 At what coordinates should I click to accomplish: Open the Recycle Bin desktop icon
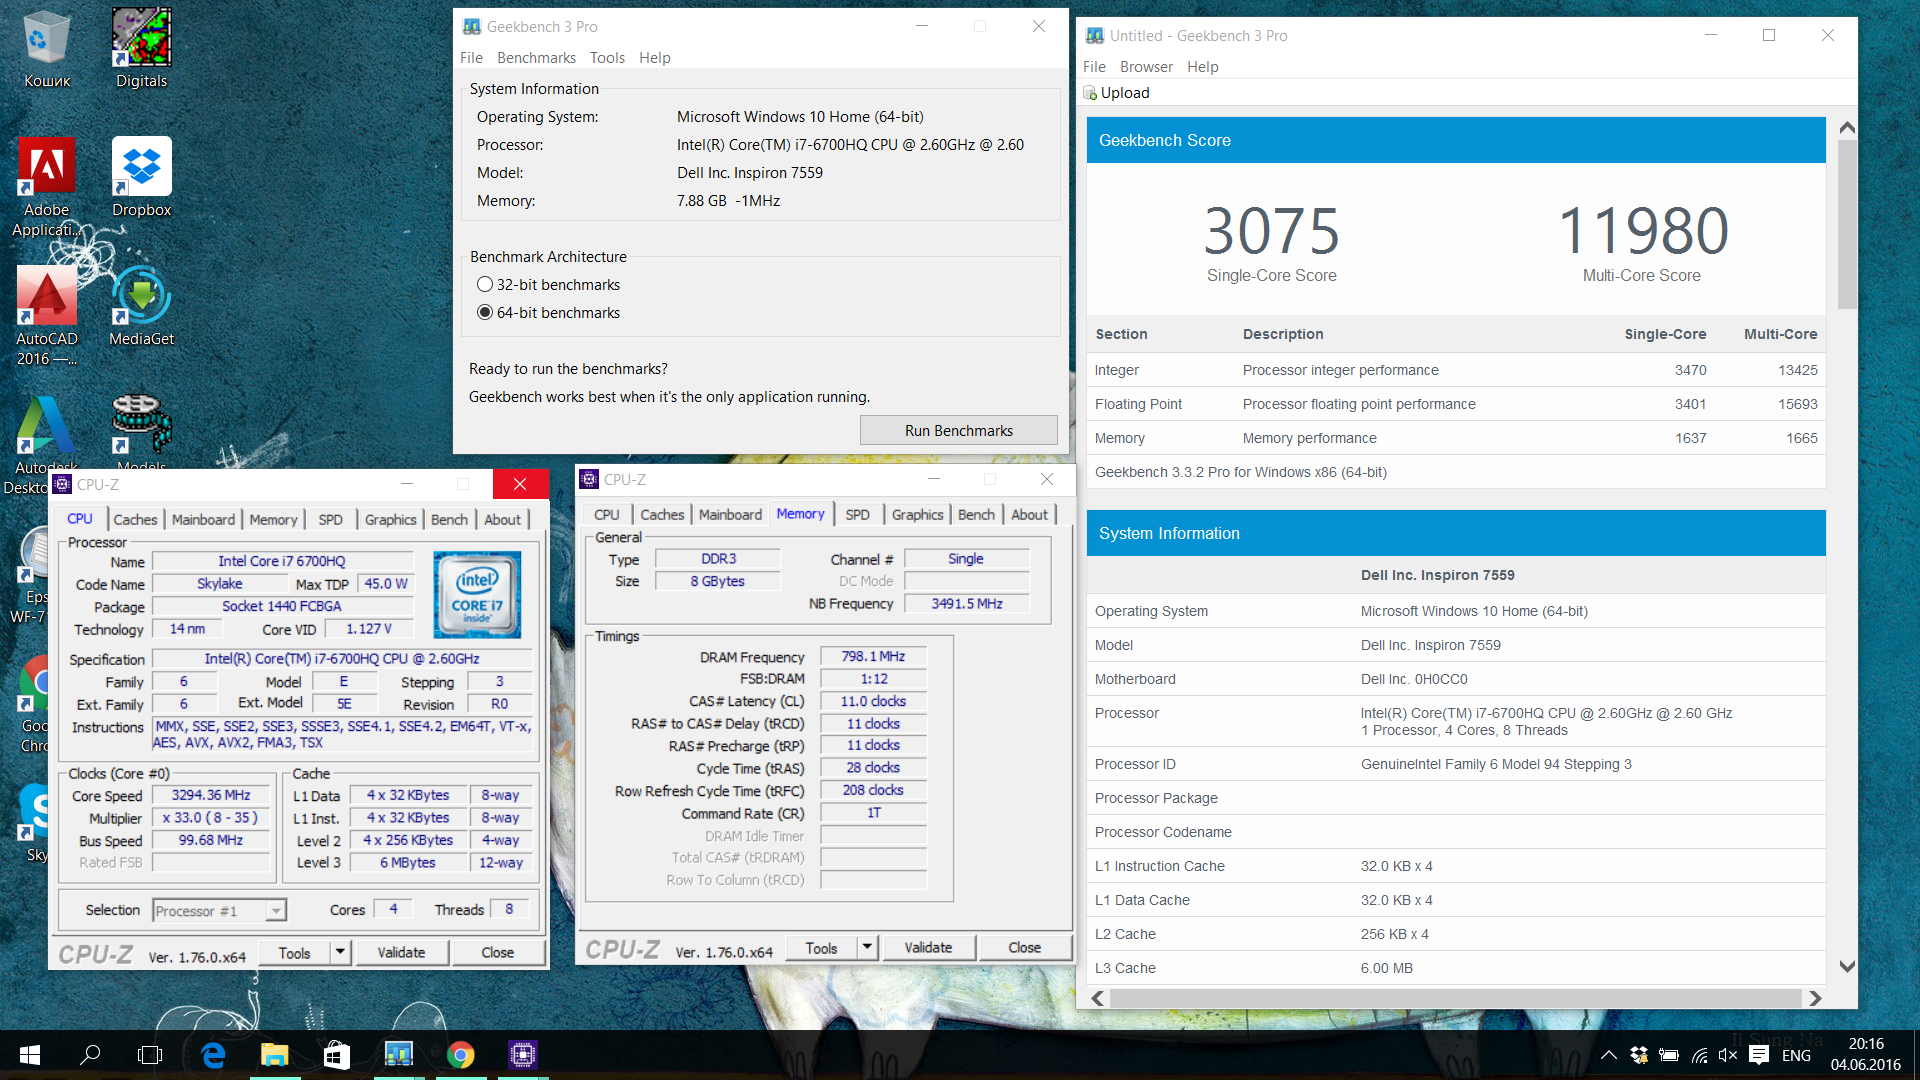click(x=46, y=48)
